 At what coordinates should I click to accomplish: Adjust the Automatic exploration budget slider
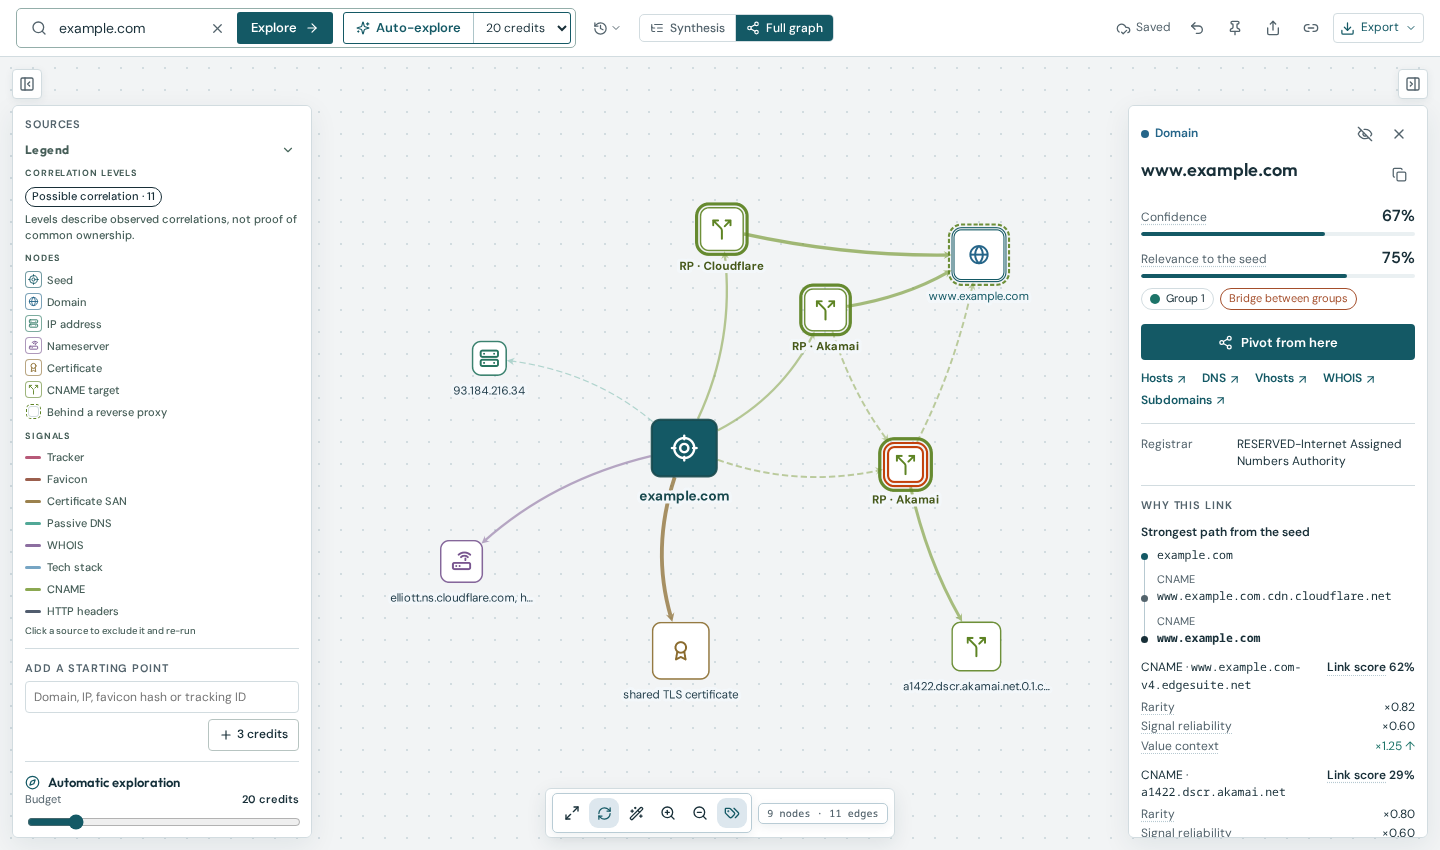[x=162, y=822]
